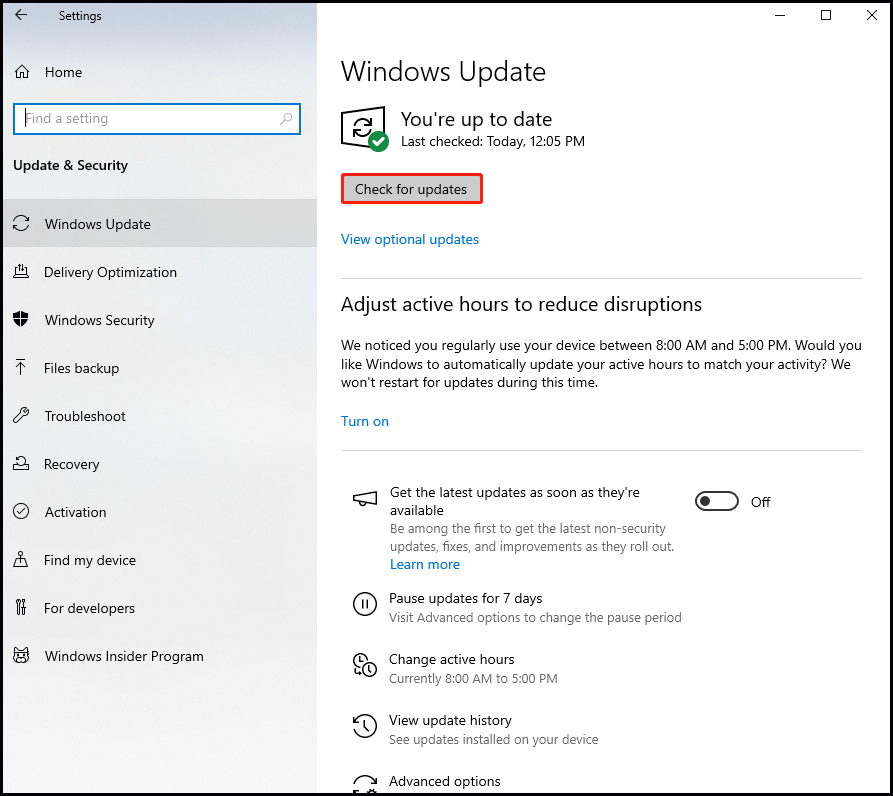The height and width of the screenshot is (796, 893).
Task: Open Learn more link
Action: (x=424, y=564)
